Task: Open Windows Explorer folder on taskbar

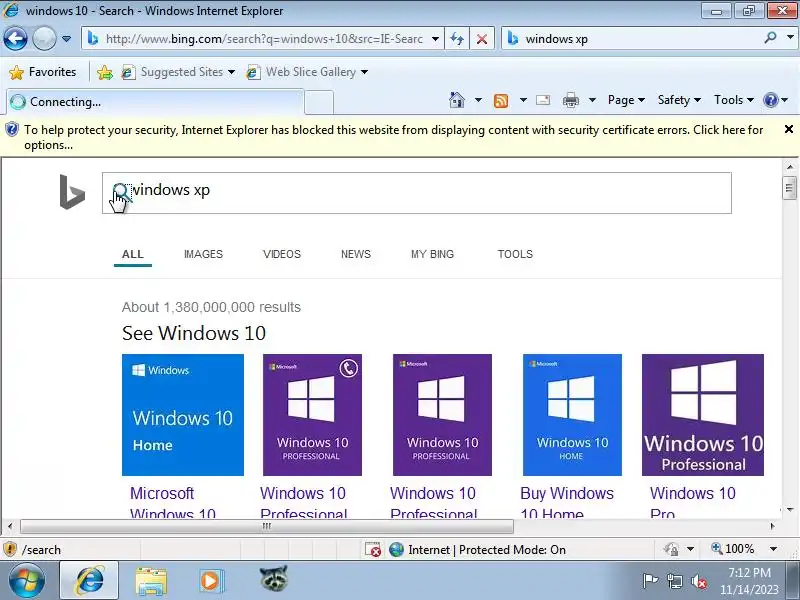Action: 151,582
